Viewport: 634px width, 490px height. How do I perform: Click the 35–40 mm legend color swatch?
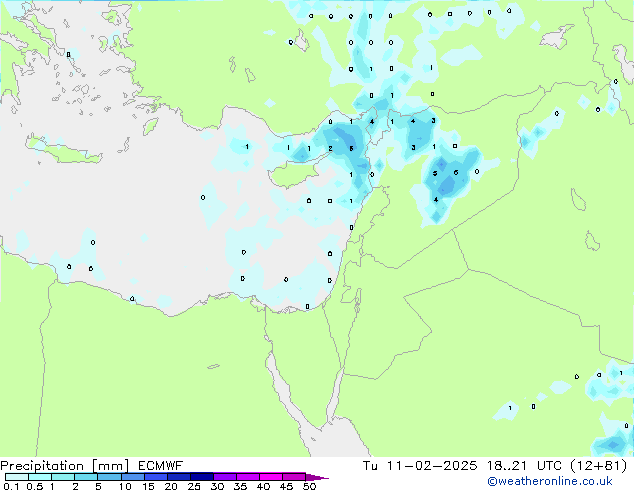click(248, 477)
